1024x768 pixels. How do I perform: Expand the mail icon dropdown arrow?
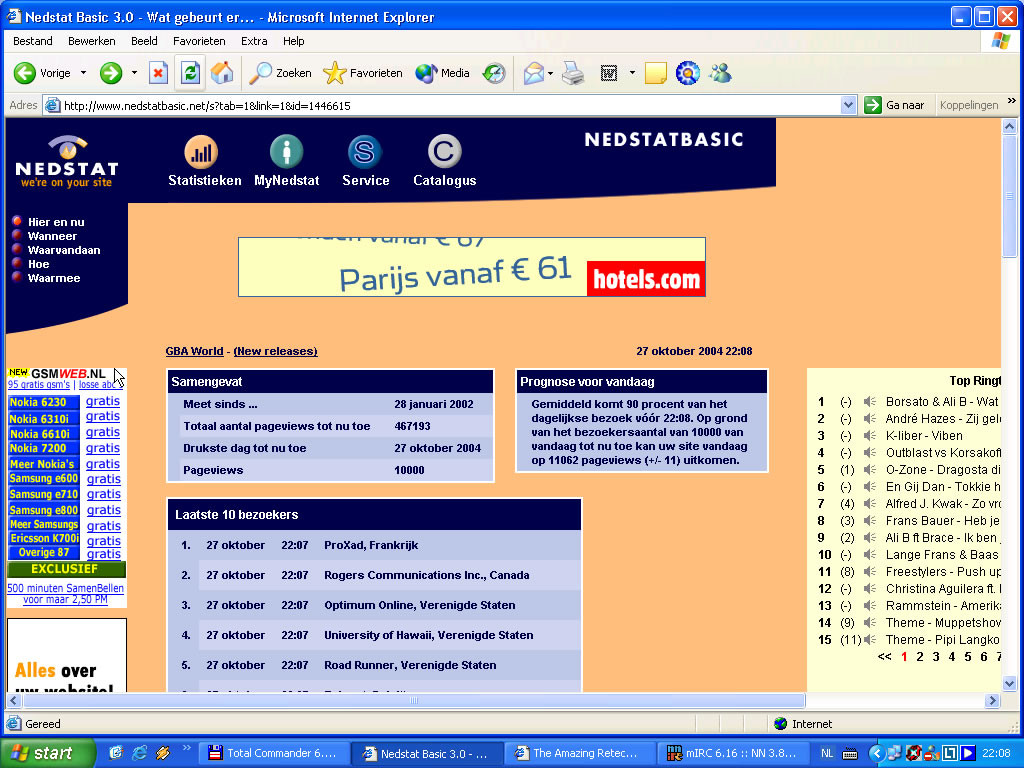551,73
